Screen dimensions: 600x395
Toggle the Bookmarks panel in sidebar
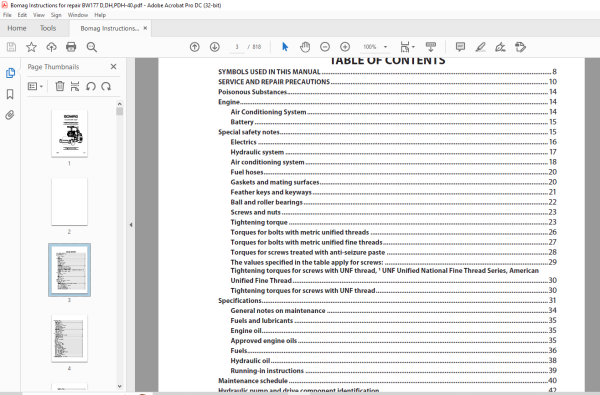coord(10,94)
